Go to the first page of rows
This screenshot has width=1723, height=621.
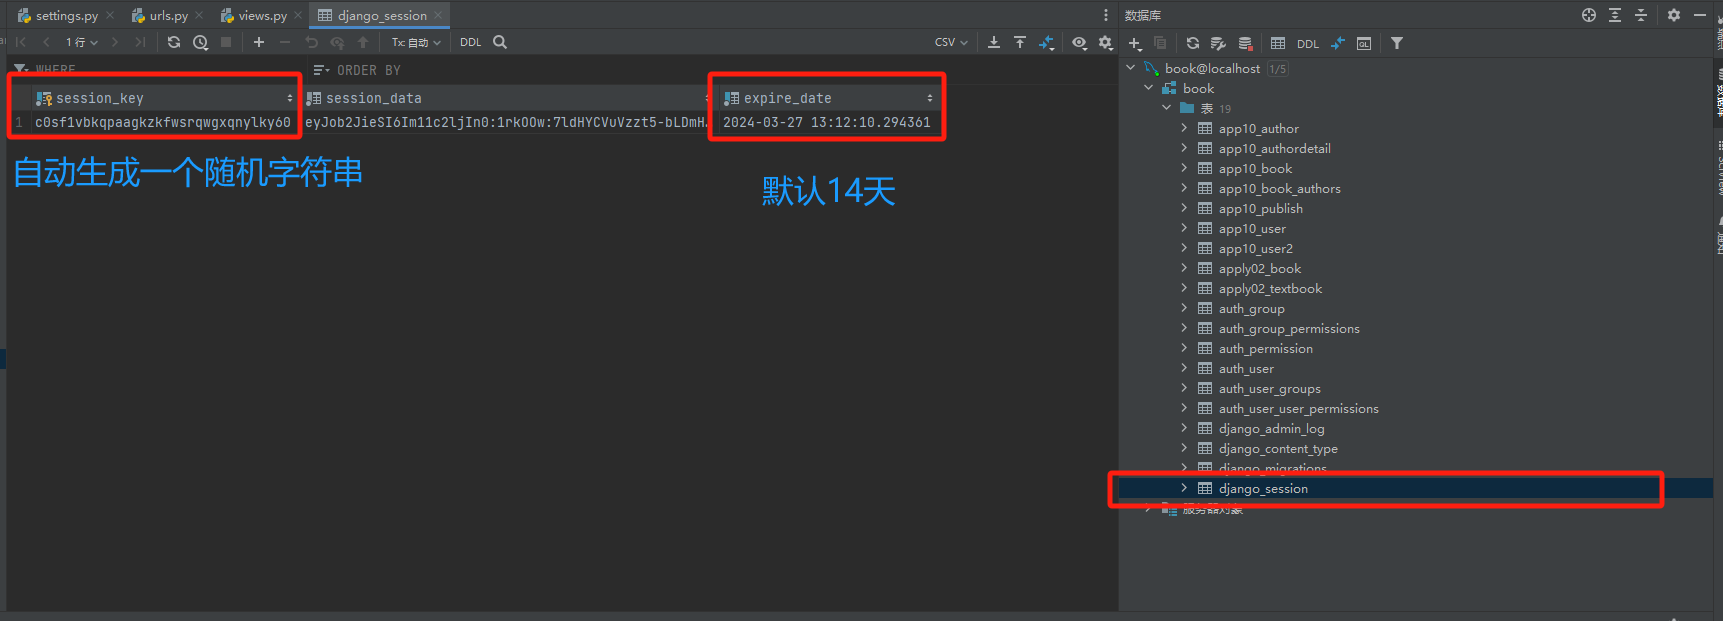tap(21, 42)
